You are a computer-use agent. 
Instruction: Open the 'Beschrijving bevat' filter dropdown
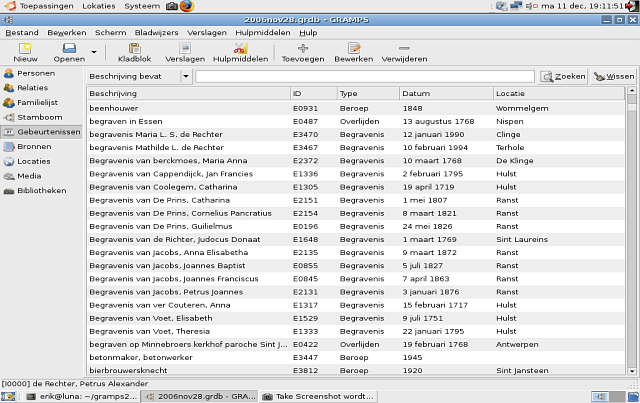138,76
